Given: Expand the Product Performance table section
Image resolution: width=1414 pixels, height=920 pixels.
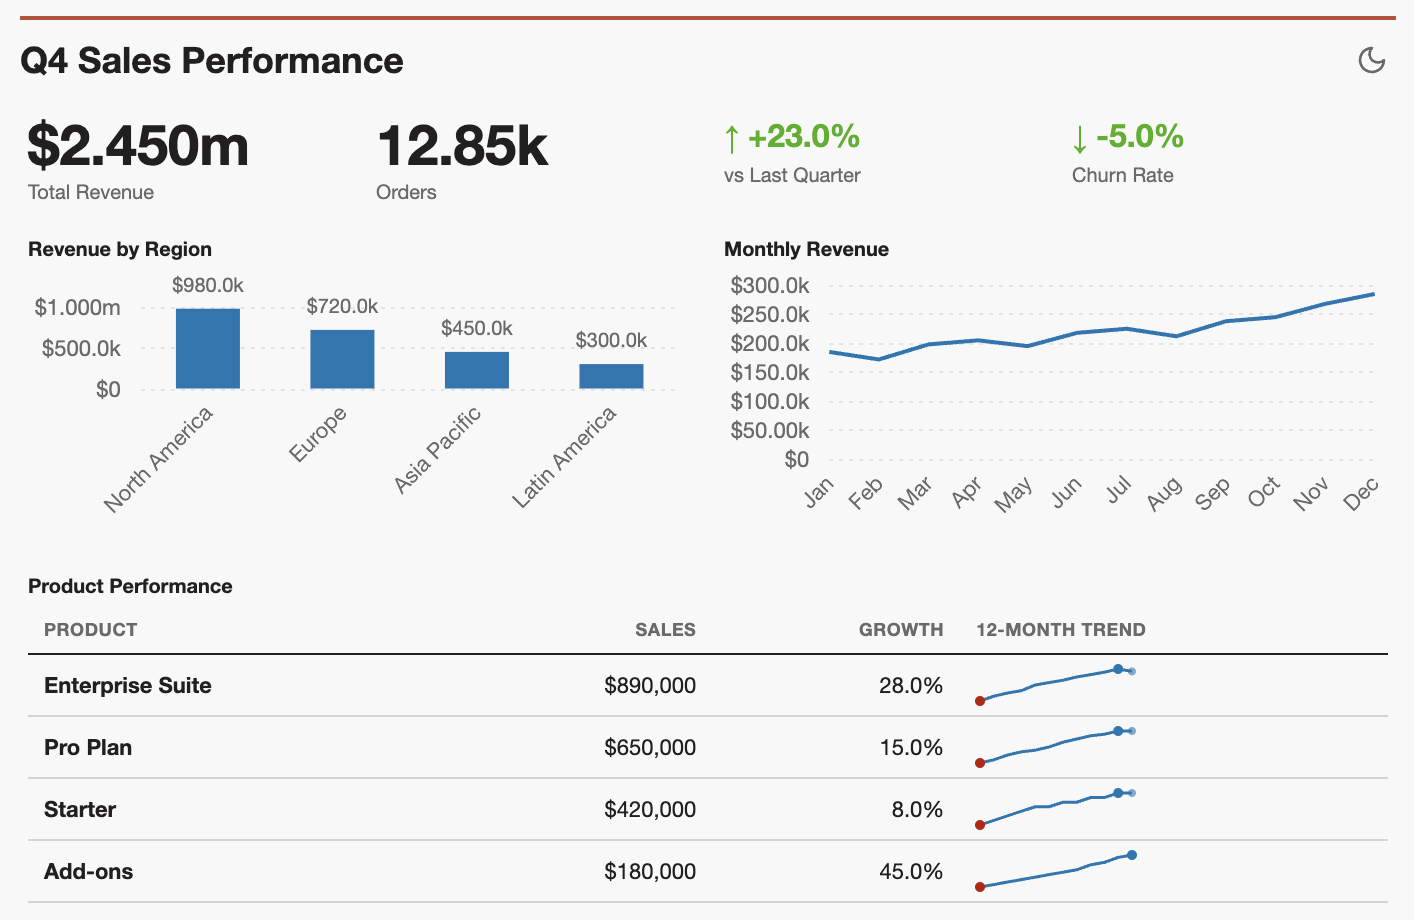Looking at the screenshot, I should 130,586.
